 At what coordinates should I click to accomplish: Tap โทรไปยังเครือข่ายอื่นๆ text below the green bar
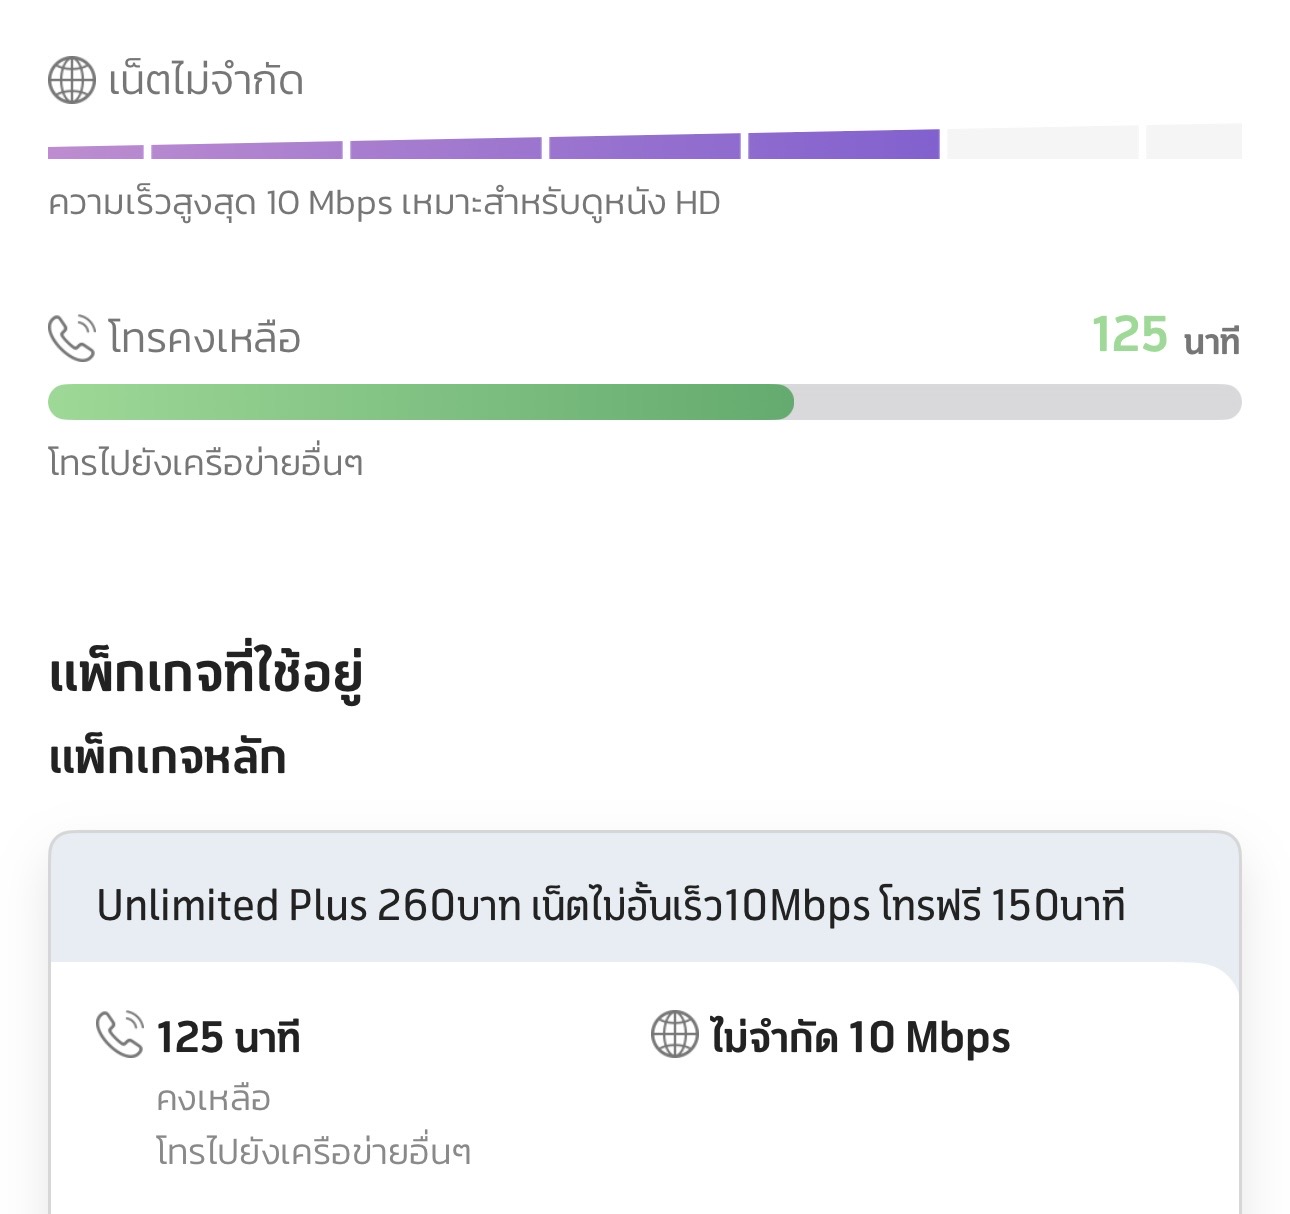(206, 463)
